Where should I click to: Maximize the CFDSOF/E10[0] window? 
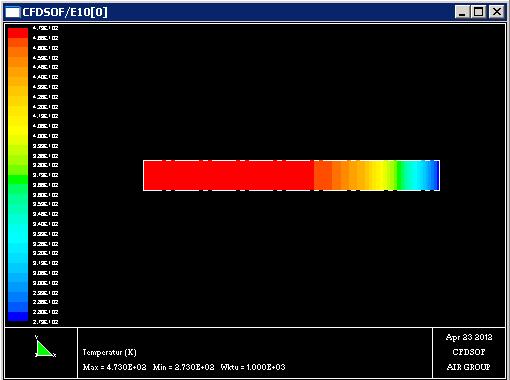pos(478,12)
